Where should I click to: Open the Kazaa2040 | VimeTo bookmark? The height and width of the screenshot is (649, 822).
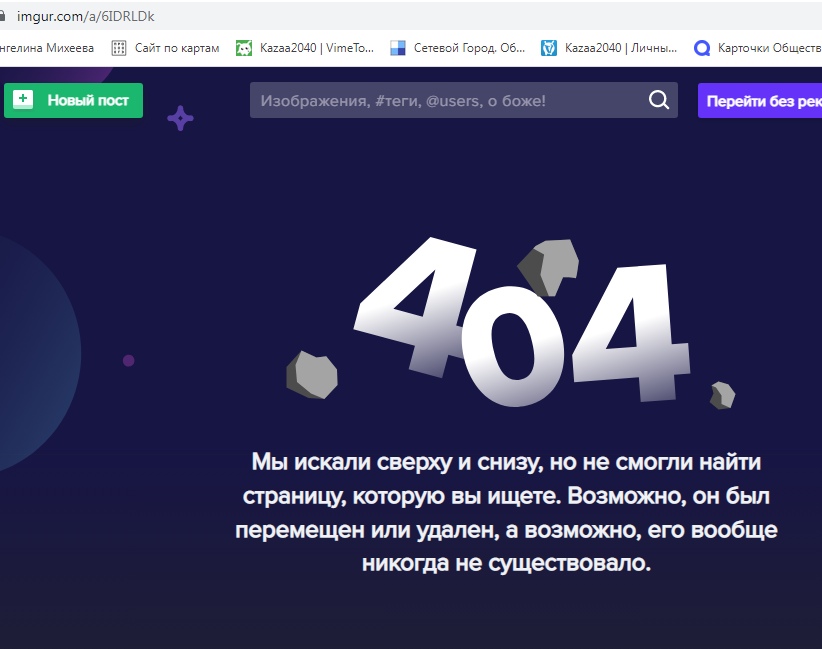[x=314, y=48]
